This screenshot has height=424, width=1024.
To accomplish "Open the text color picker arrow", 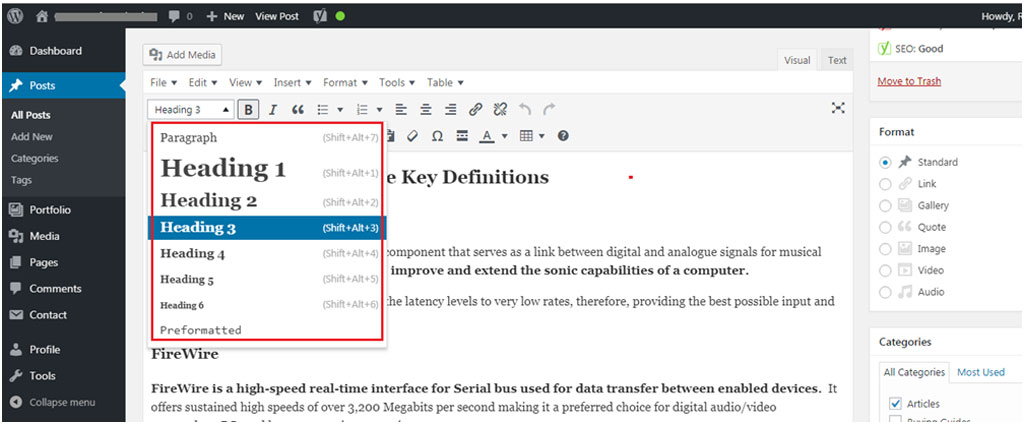I will tap(504, 136).
